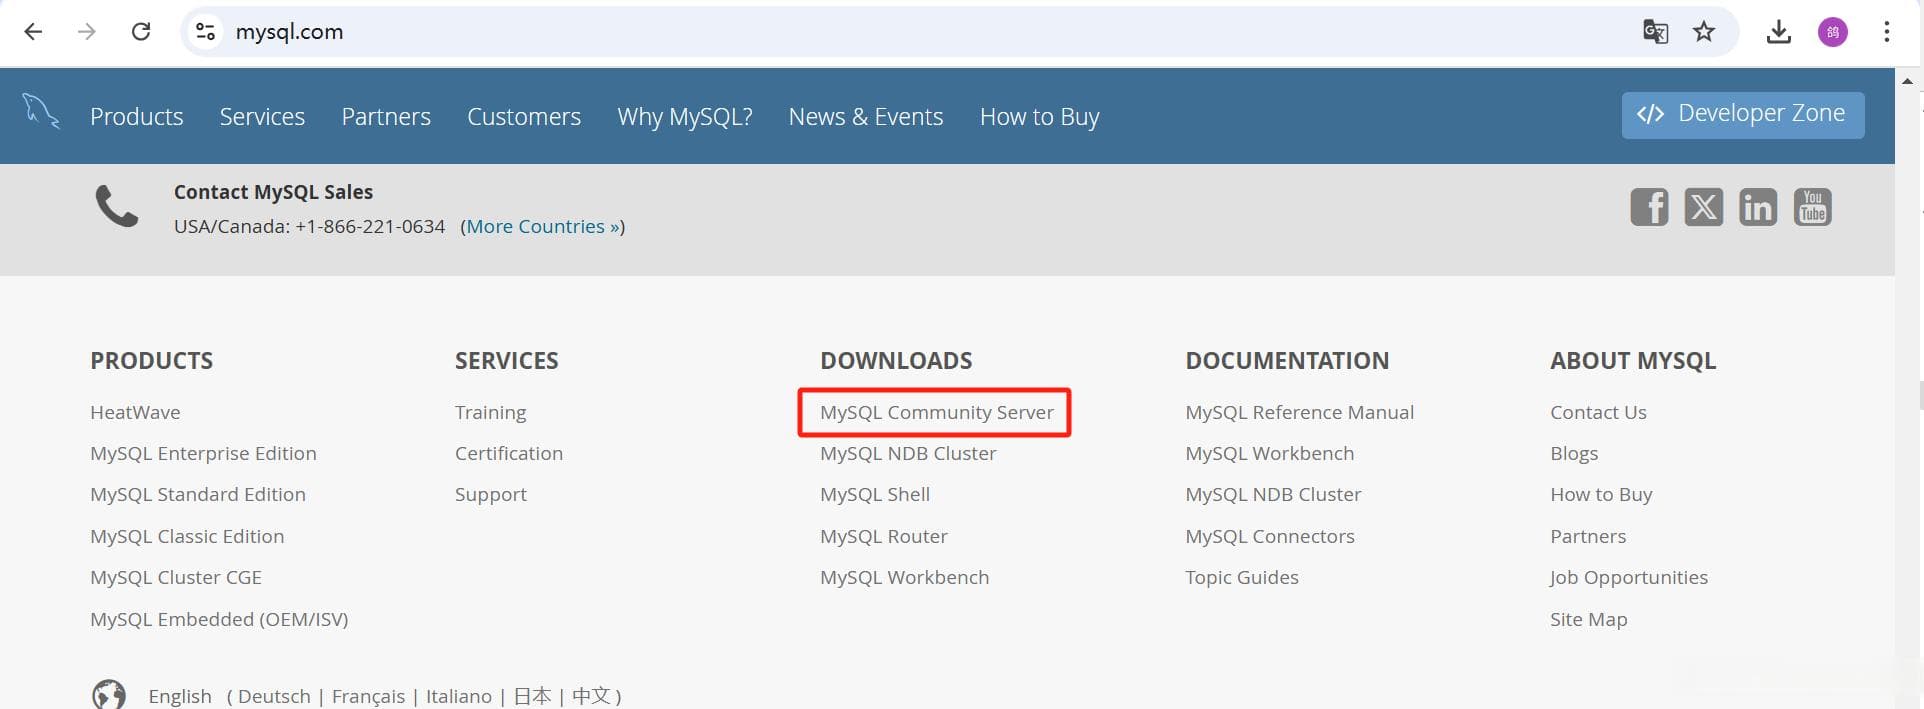
Task: Click the globe language icon
Action: (x=109, y=694)
